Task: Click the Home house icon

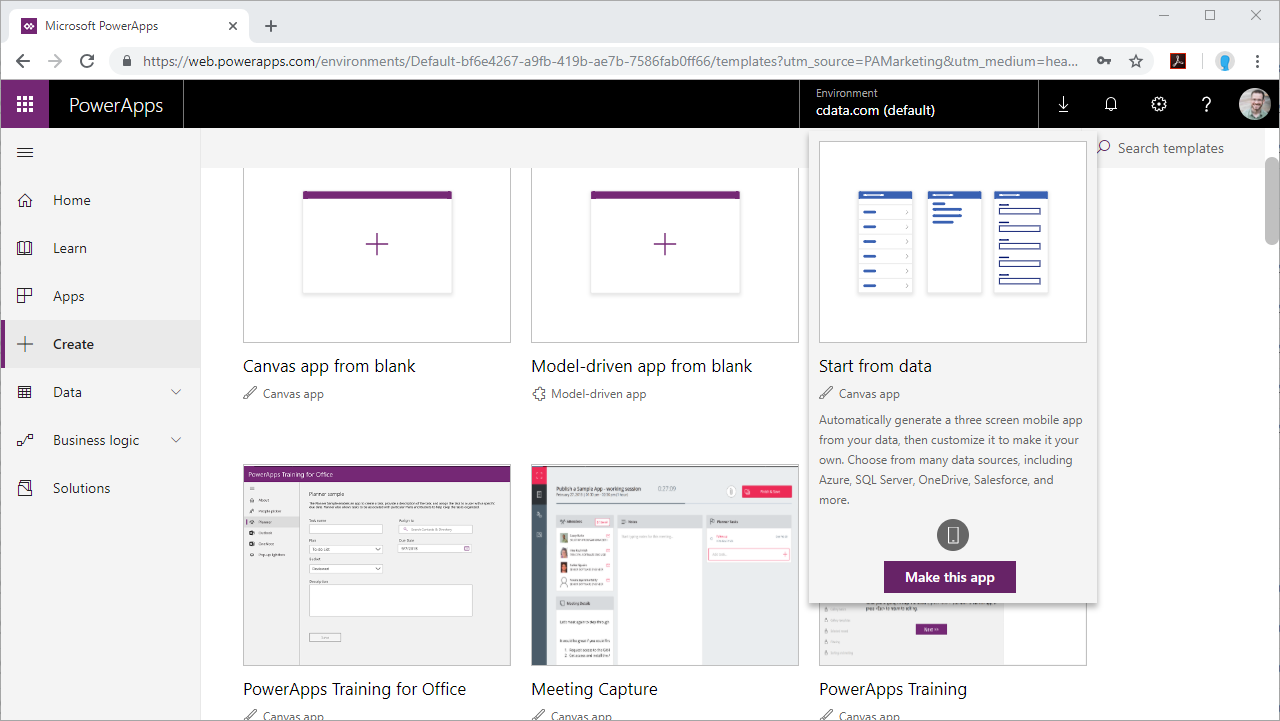Action: pyautogui.click(x=25, y=200)
